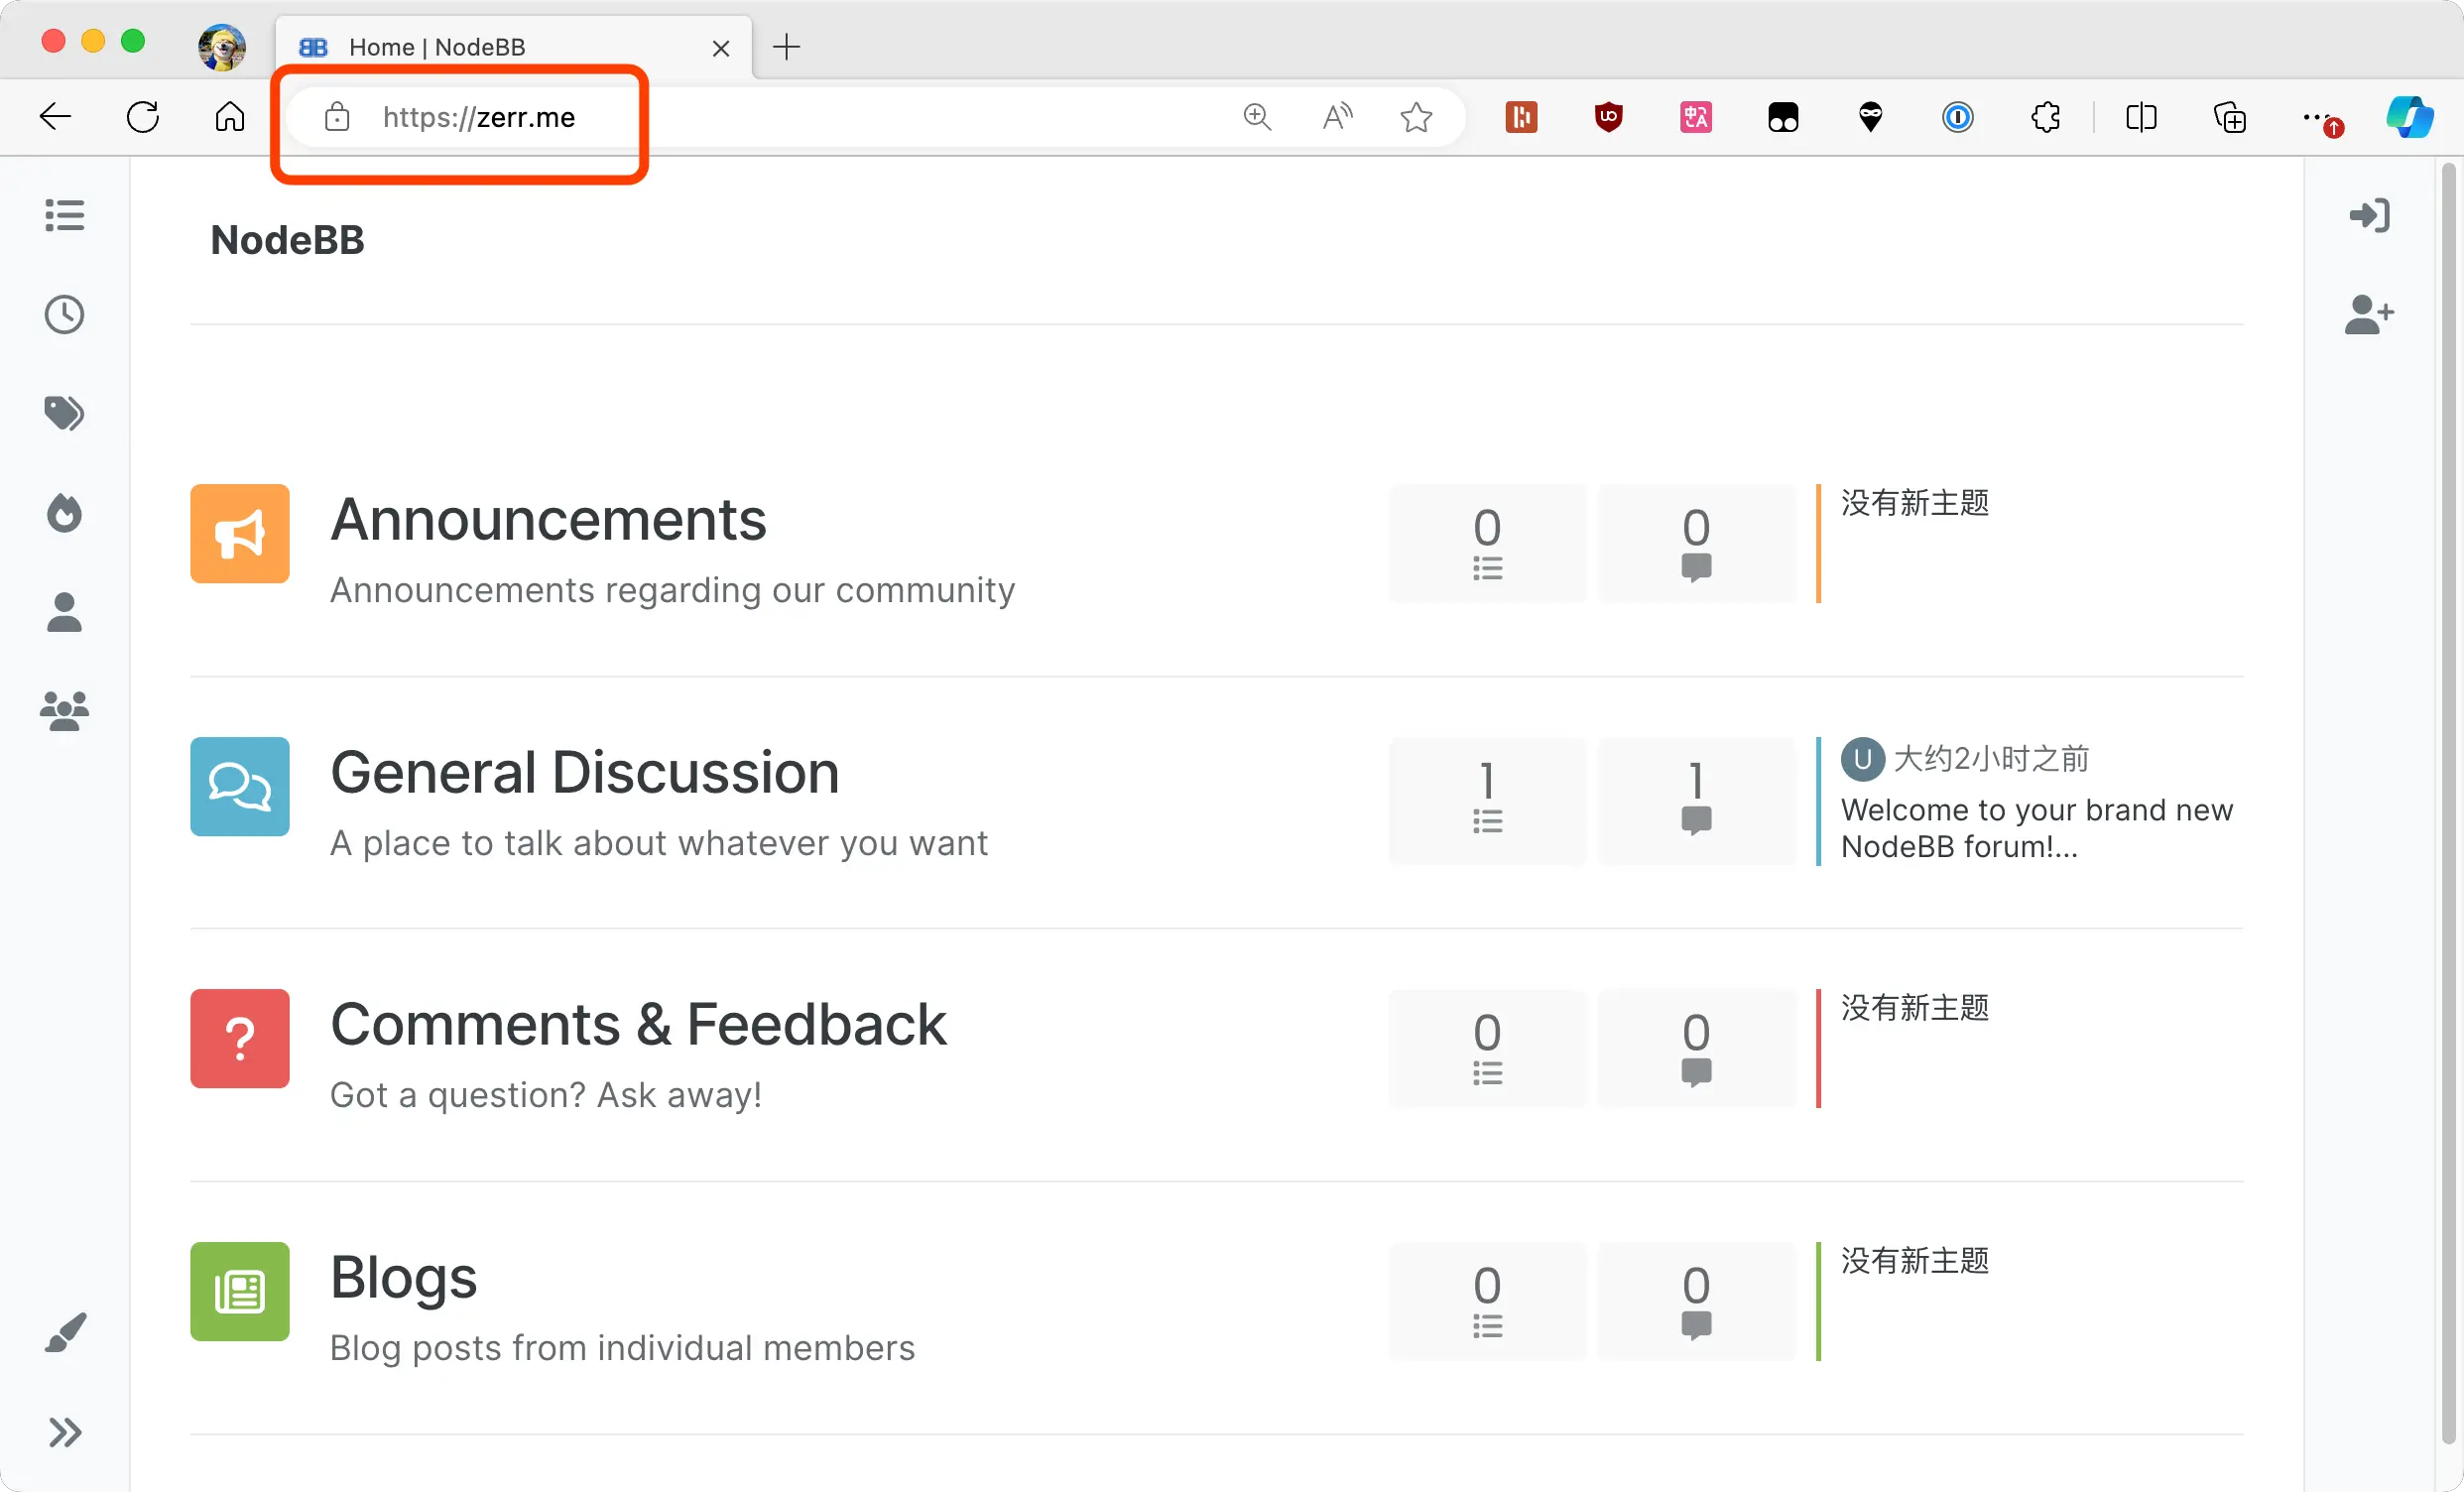Click the Announcements megaphone category icon

click(x=240, y=533)
